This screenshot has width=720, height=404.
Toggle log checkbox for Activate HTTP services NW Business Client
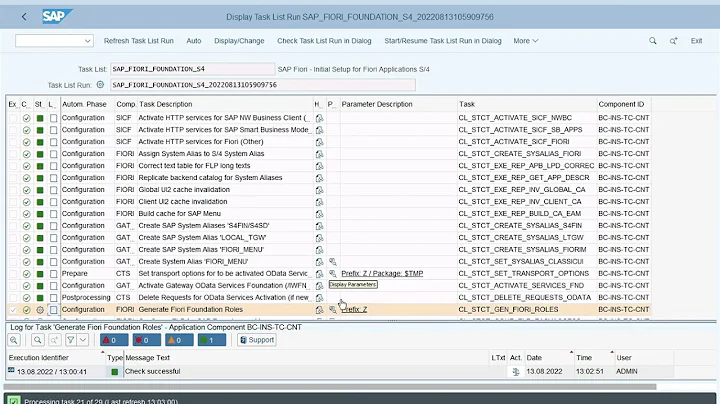click(54, 118)
